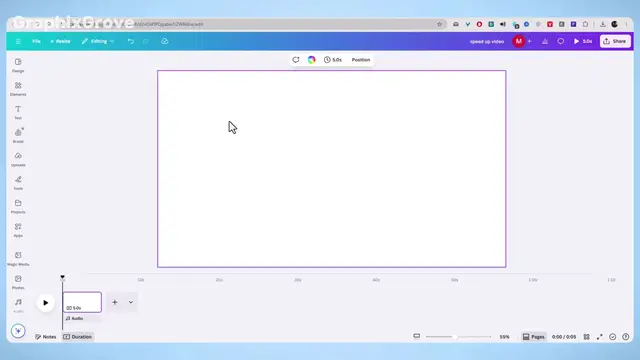Screen dimensions: 640x360
Task: Open the File menu
Action: 36,41
